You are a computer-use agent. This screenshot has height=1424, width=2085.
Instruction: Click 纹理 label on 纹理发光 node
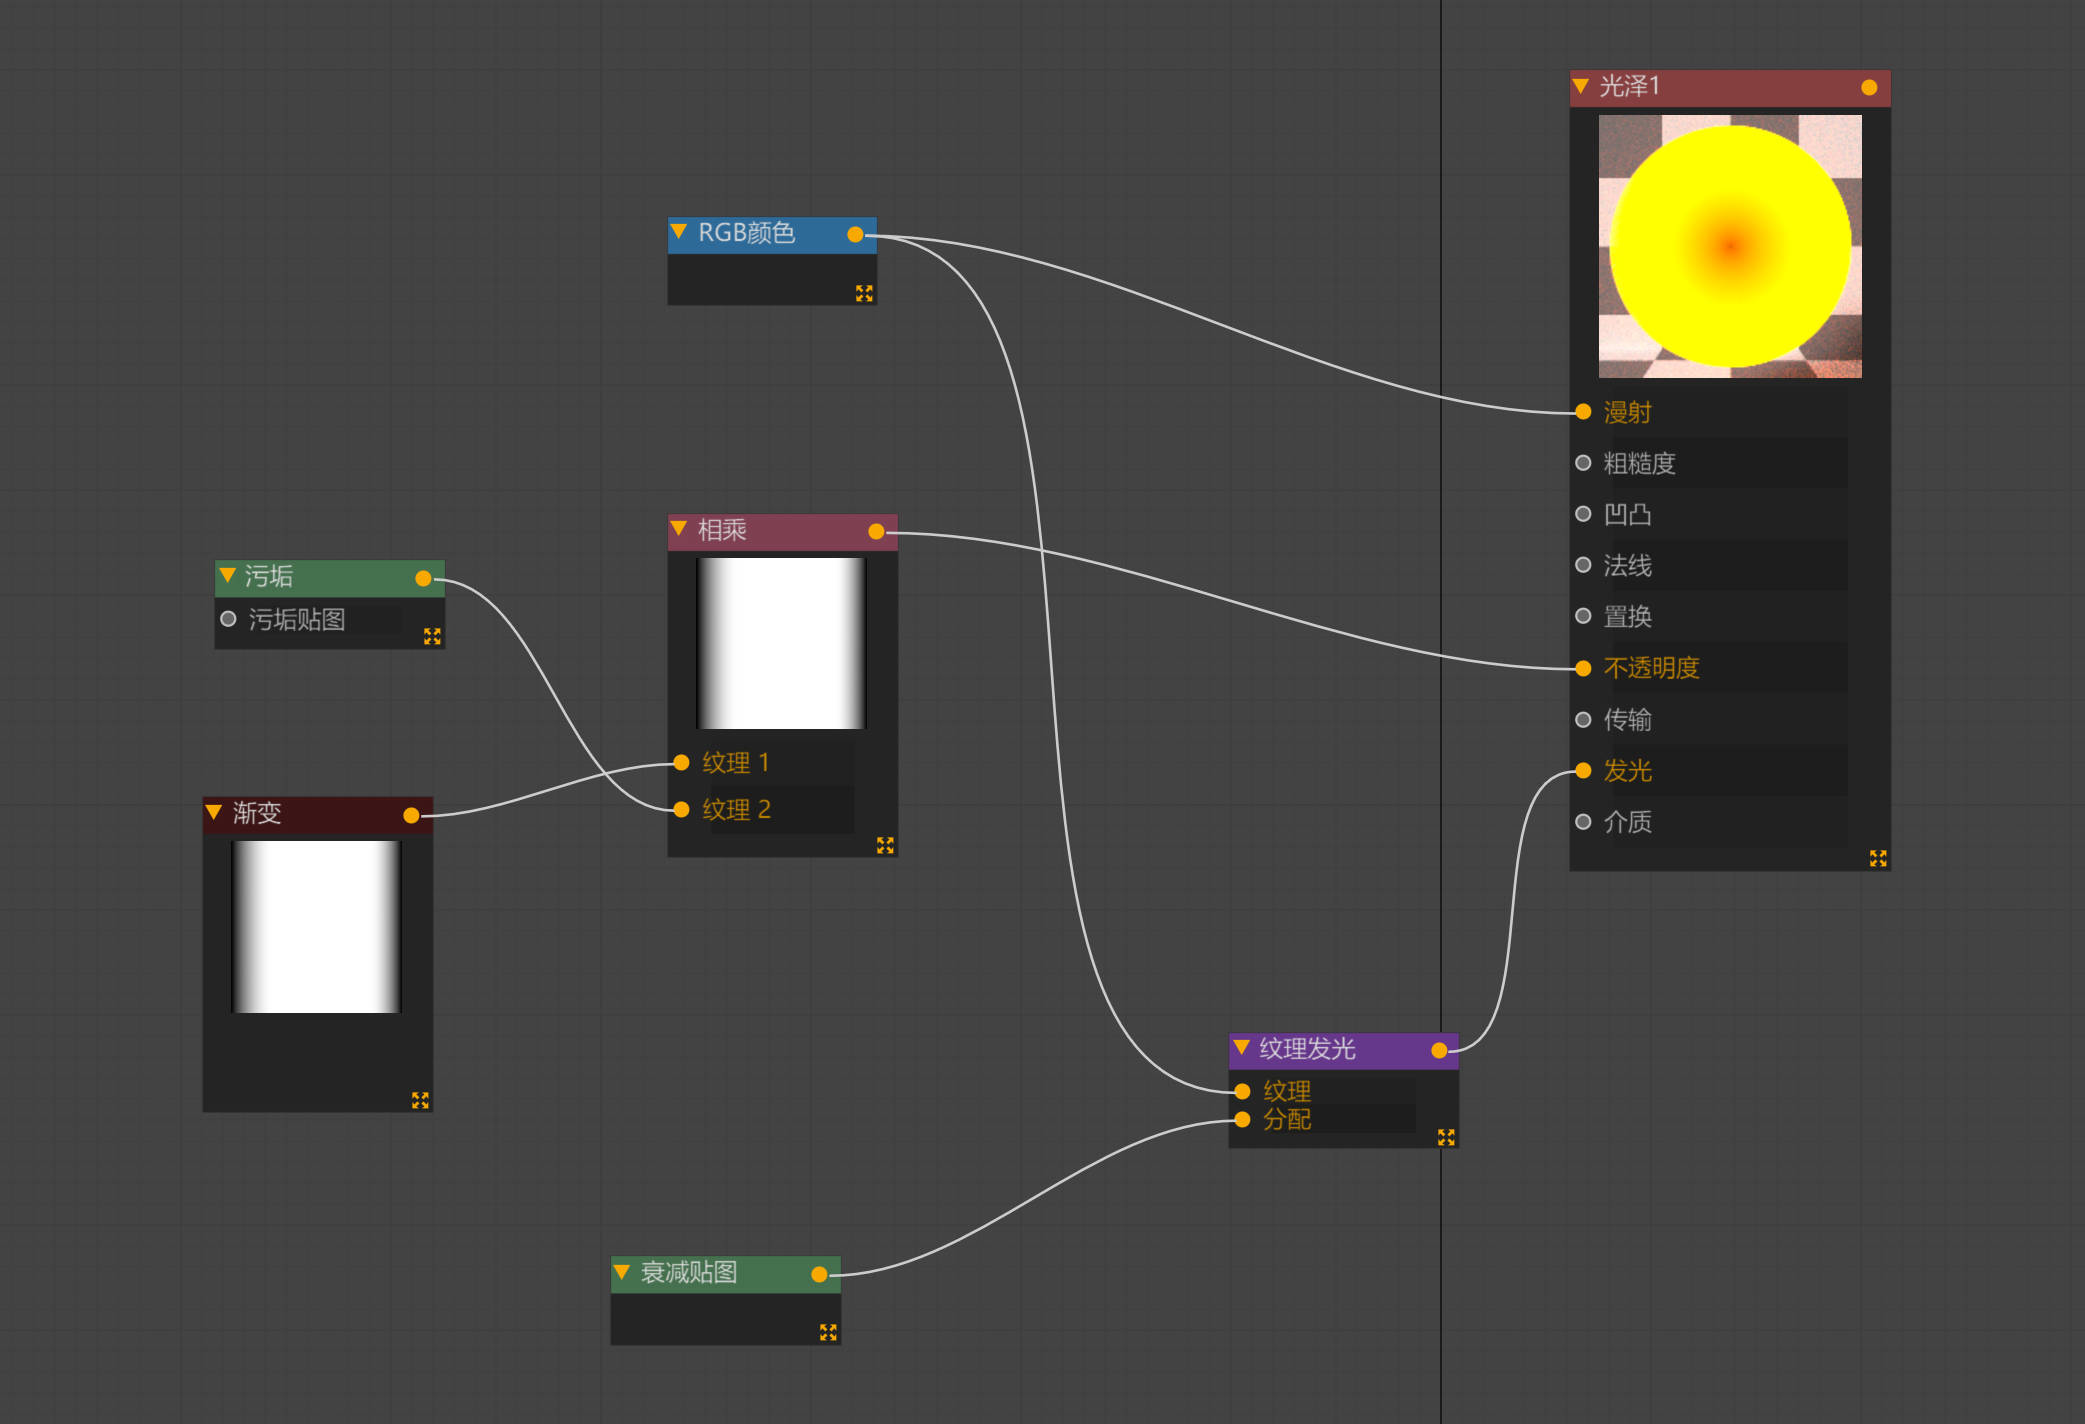(1287, 1091)
